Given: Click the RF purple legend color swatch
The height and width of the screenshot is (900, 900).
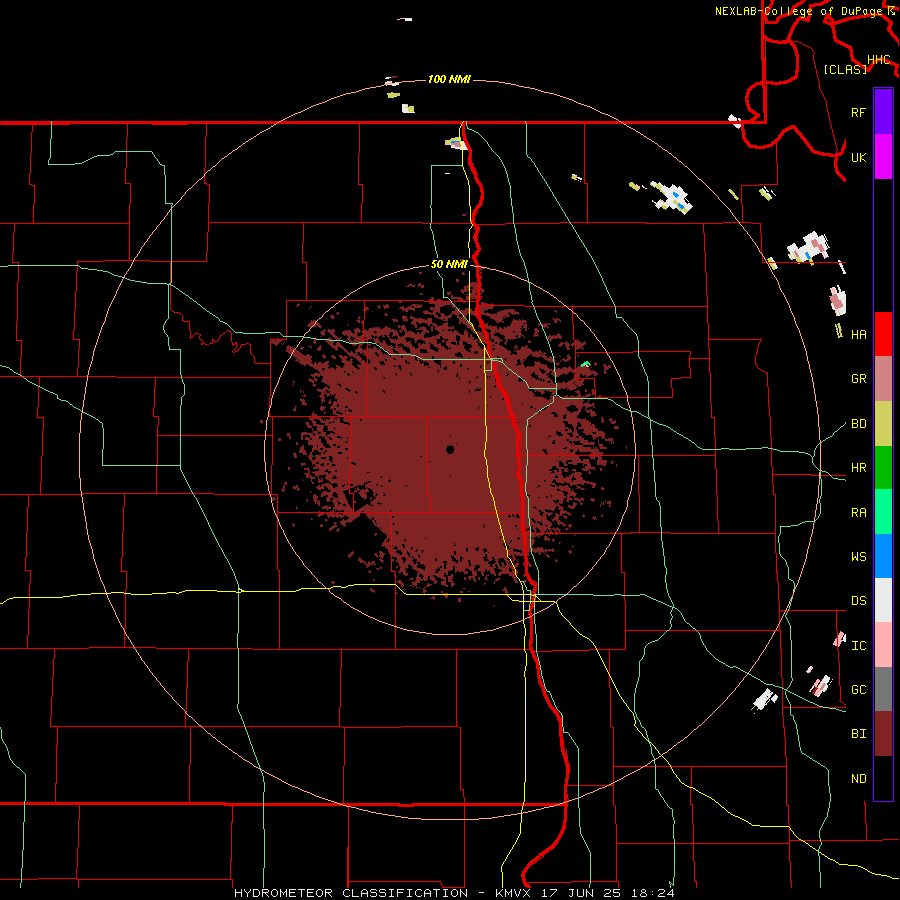Looking at the screenshot, I should (x=883, y=112).
